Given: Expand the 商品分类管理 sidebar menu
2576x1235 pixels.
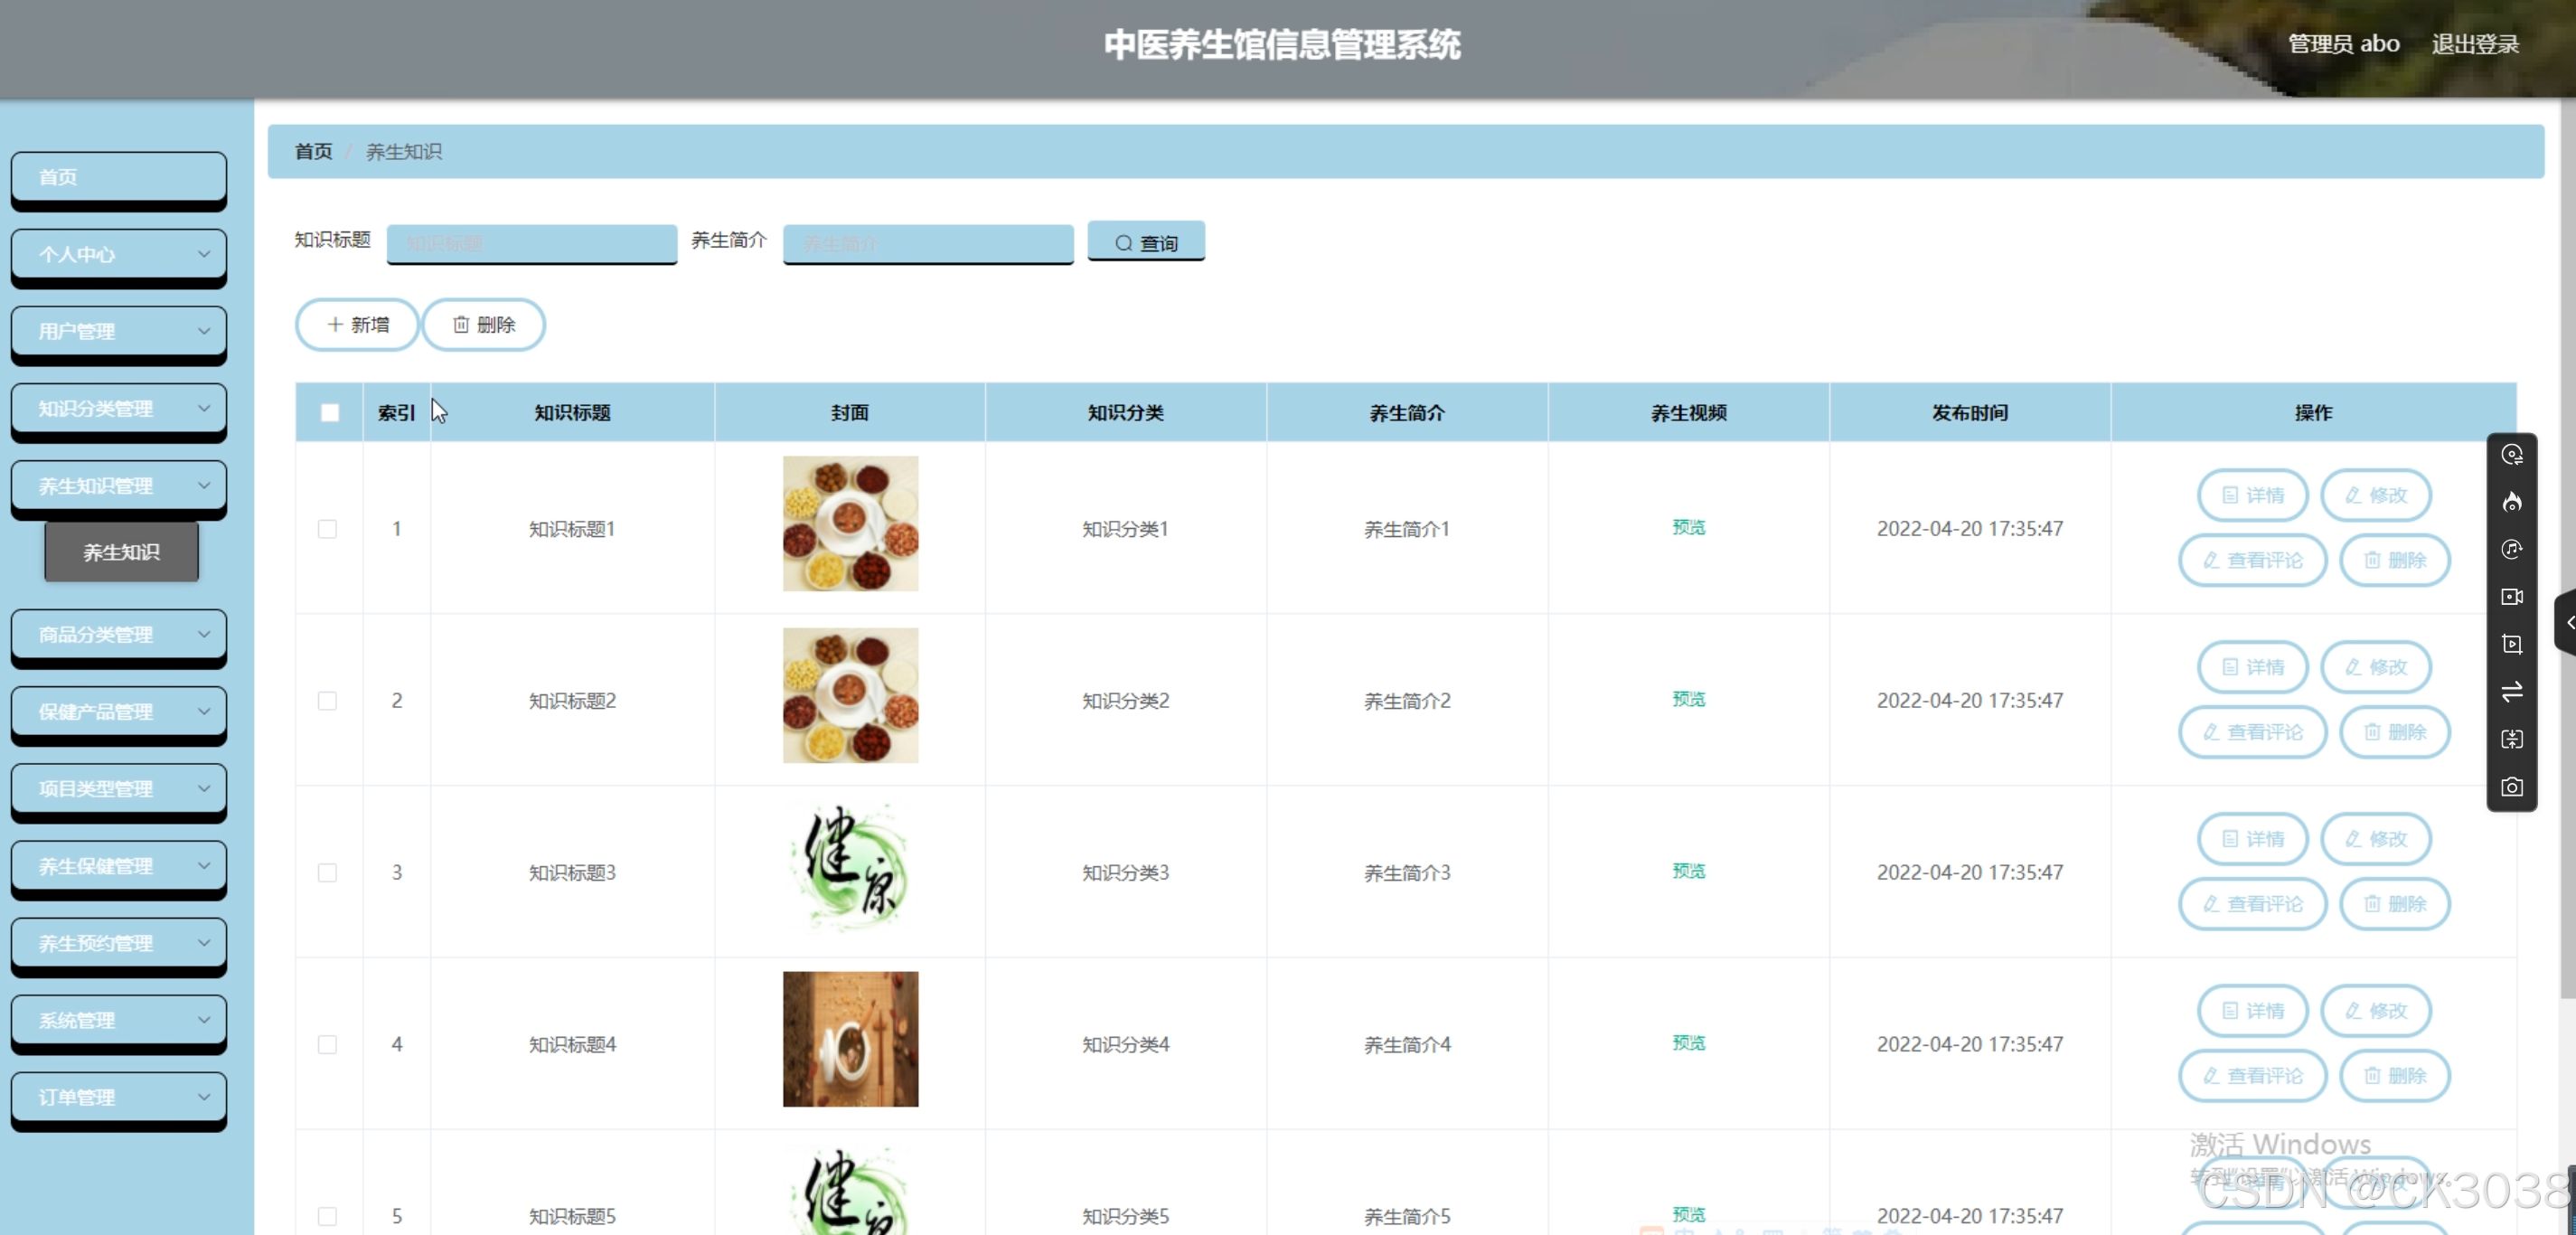Looking at the screenshot, I should [119, 635].
